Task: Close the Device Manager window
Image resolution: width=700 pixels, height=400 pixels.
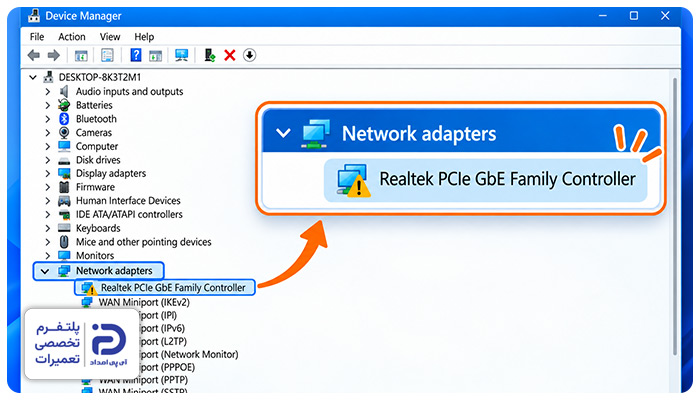Action: click(665, 16)
